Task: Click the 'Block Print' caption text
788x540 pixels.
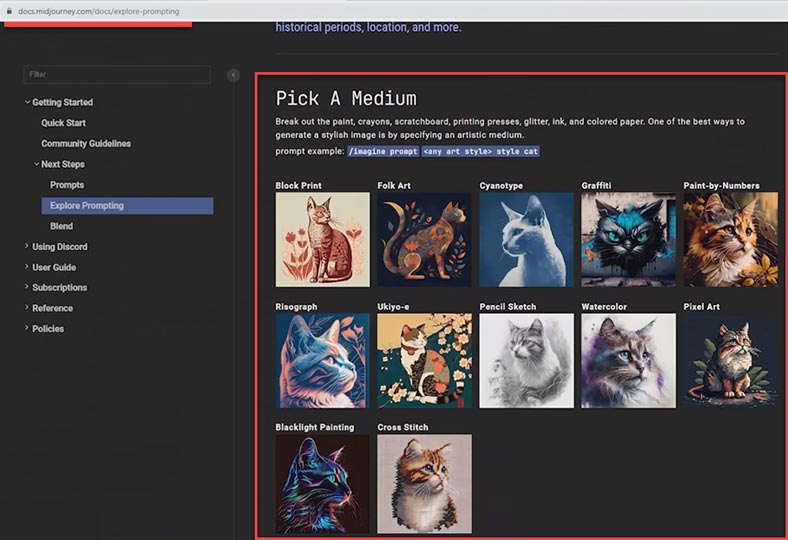Action: point(299,185)
